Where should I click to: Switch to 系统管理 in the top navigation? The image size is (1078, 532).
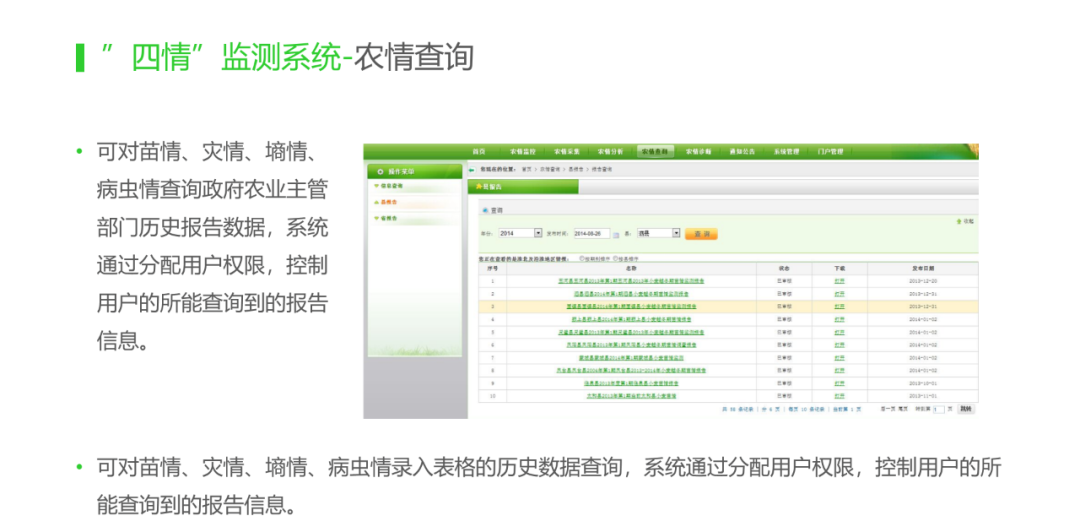click(x=786, y=151)
